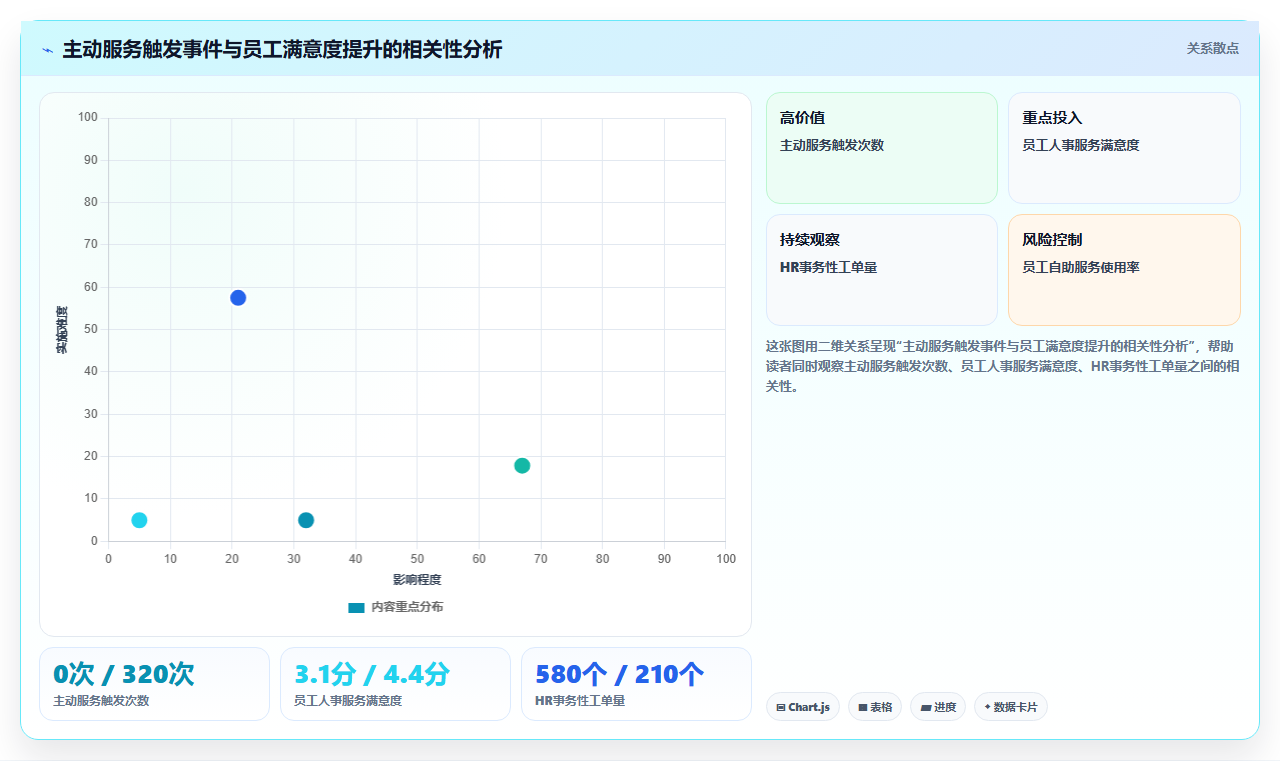Open the 重点投入 card
Viewport: 1280px width, 761px height.
1124,148
